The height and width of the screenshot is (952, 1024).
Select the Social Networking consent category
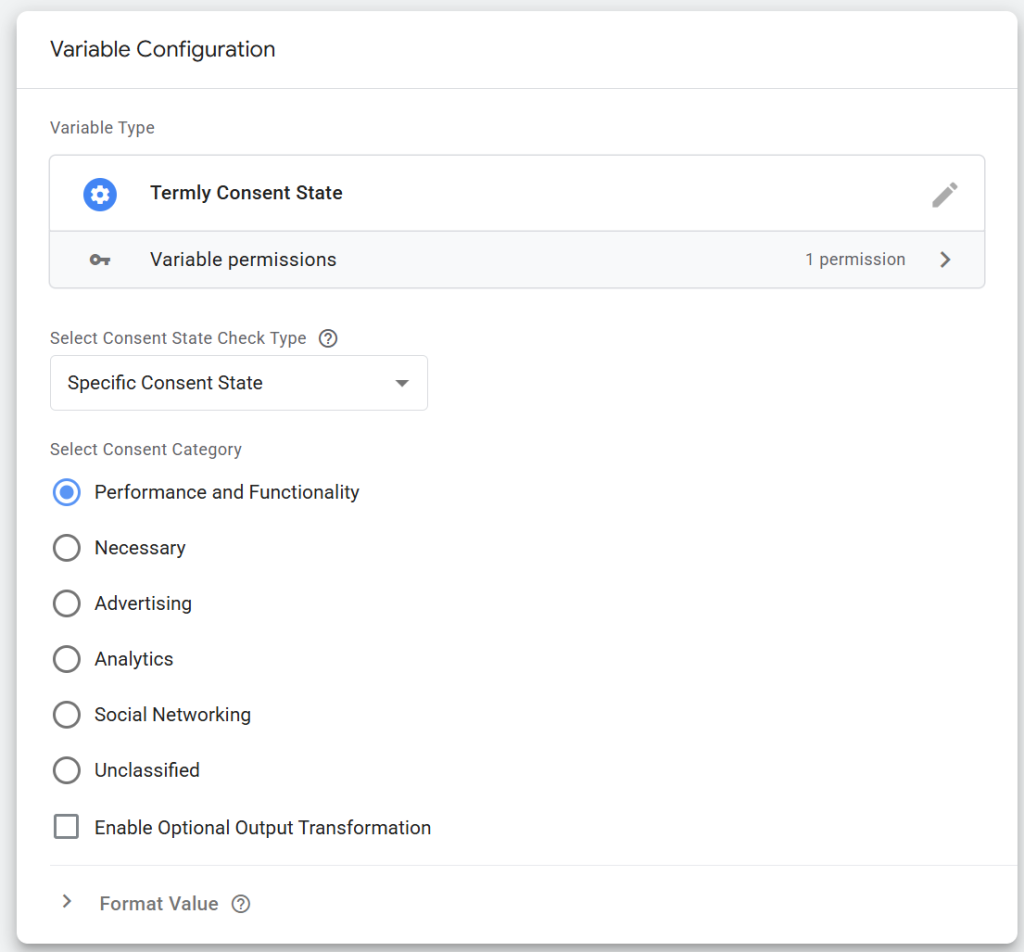tap(67, 714)
